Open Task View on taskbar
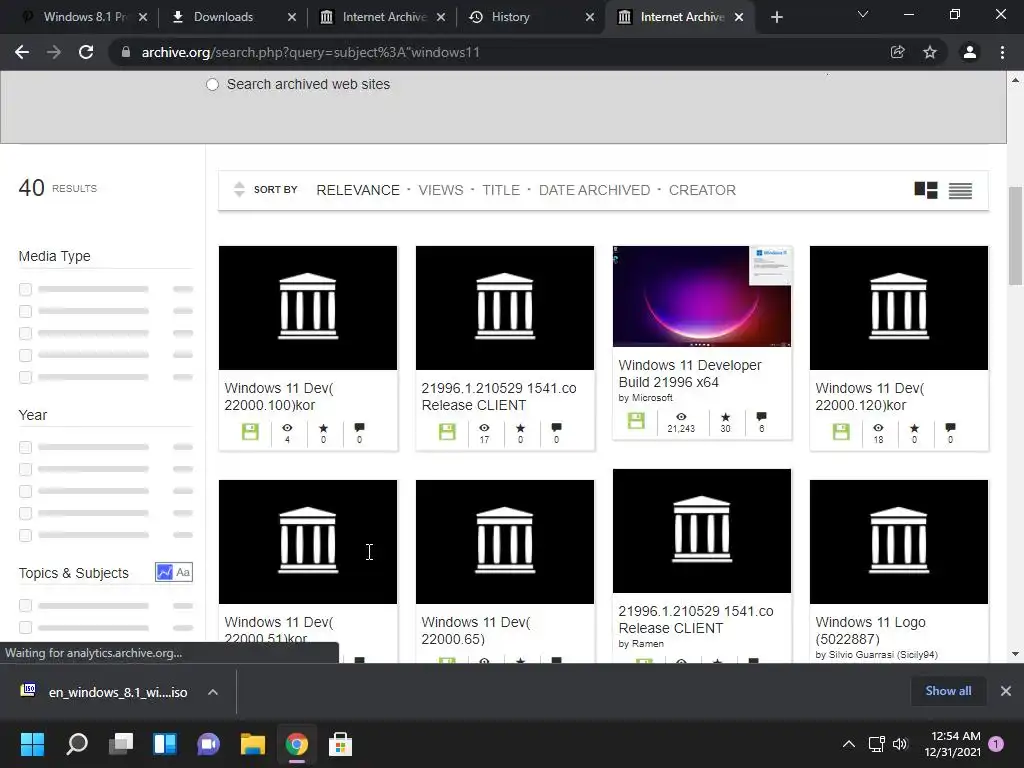 click(x=121, y=744)
